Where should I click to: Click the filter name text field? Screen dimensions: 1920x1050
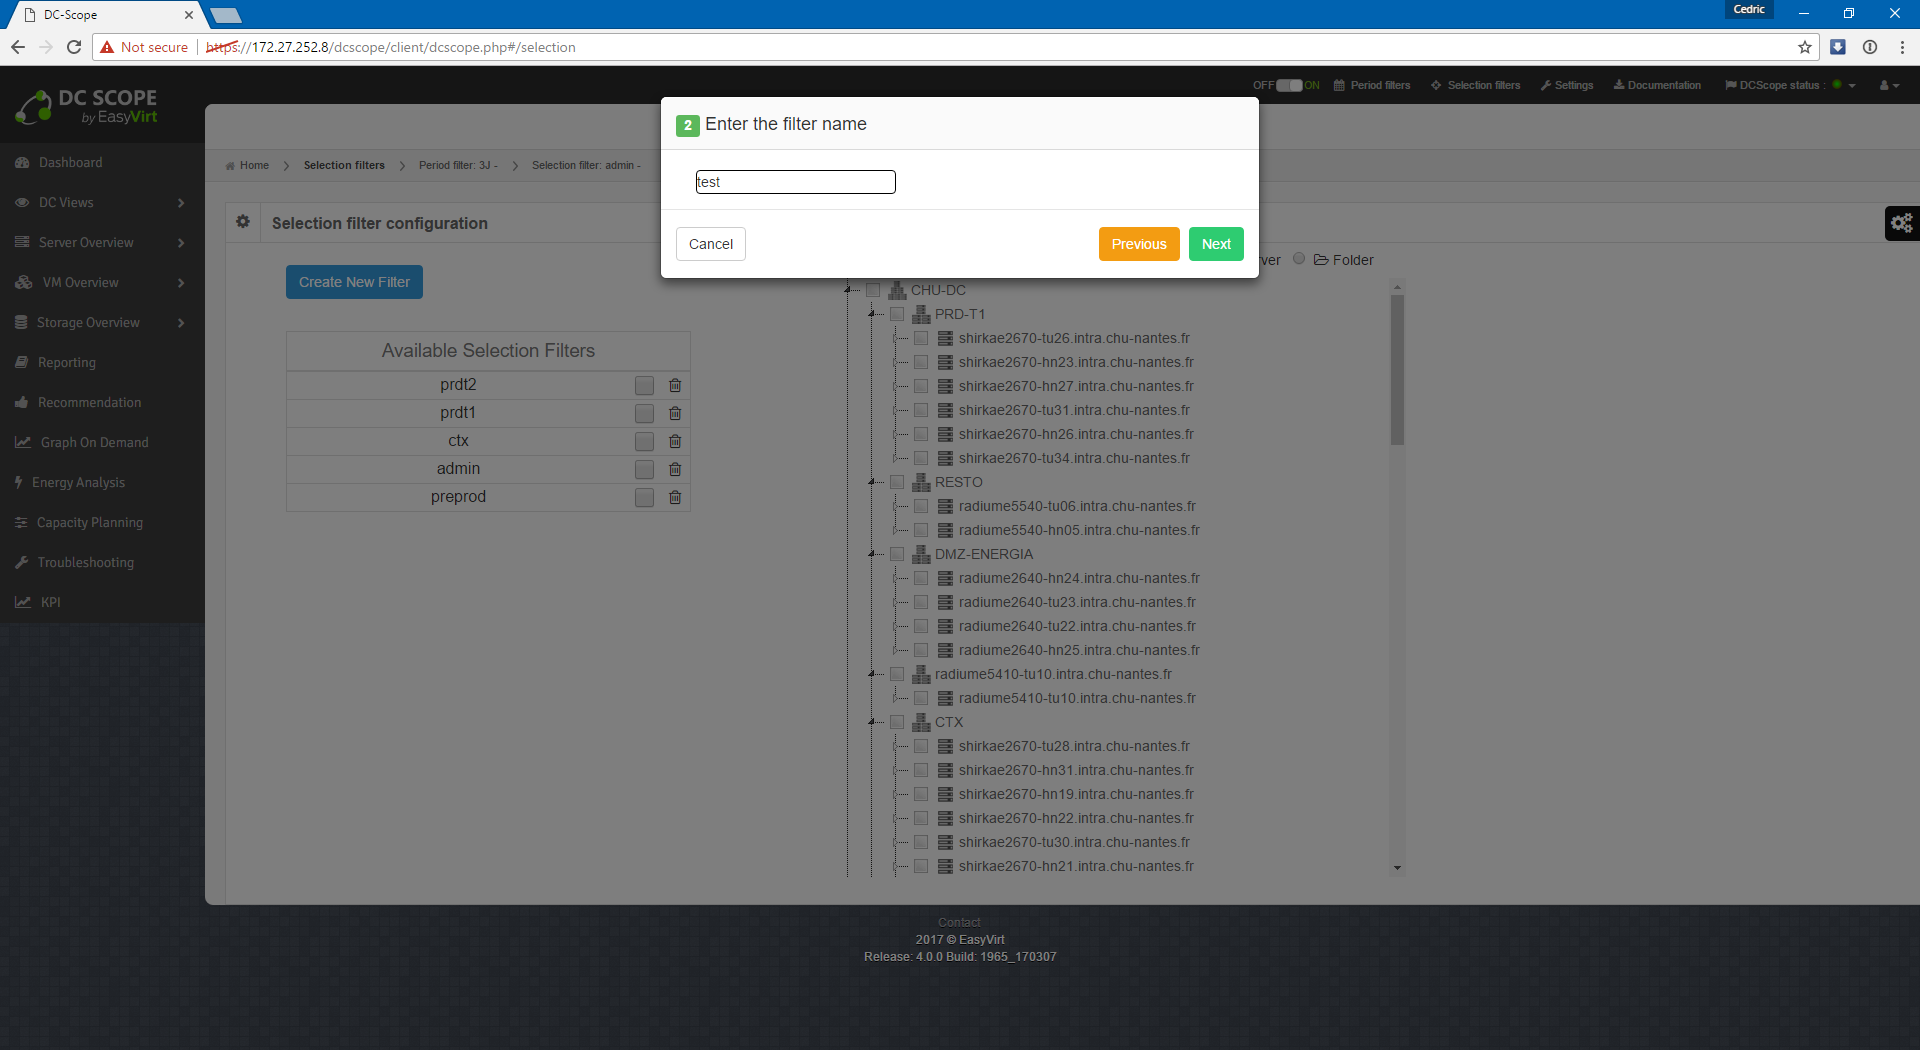(x=795, y=182)
